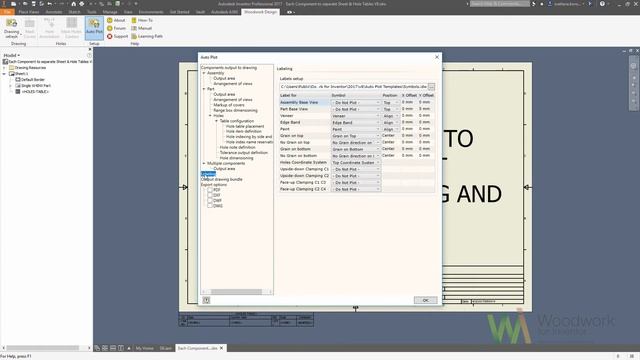
Task: Click Y Offset cell for Edge Band row
Action: pyautogui.click(x=426, y=122)
